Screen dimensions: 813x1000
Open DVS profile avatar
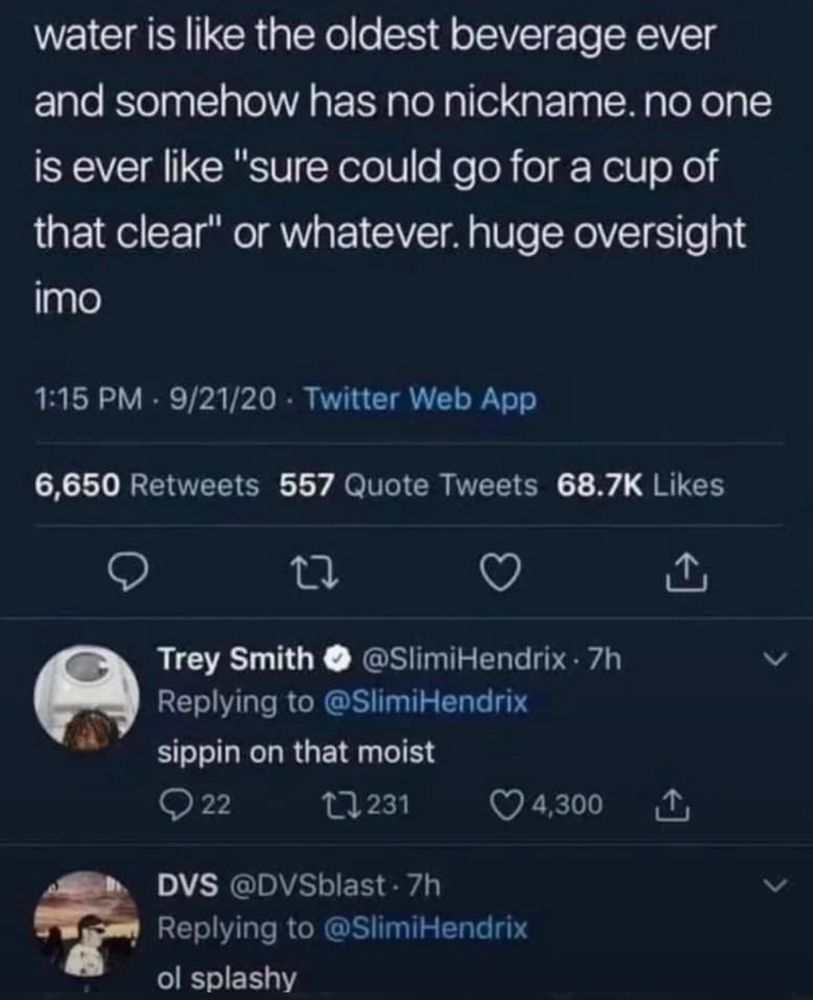(x=87, y=925)
